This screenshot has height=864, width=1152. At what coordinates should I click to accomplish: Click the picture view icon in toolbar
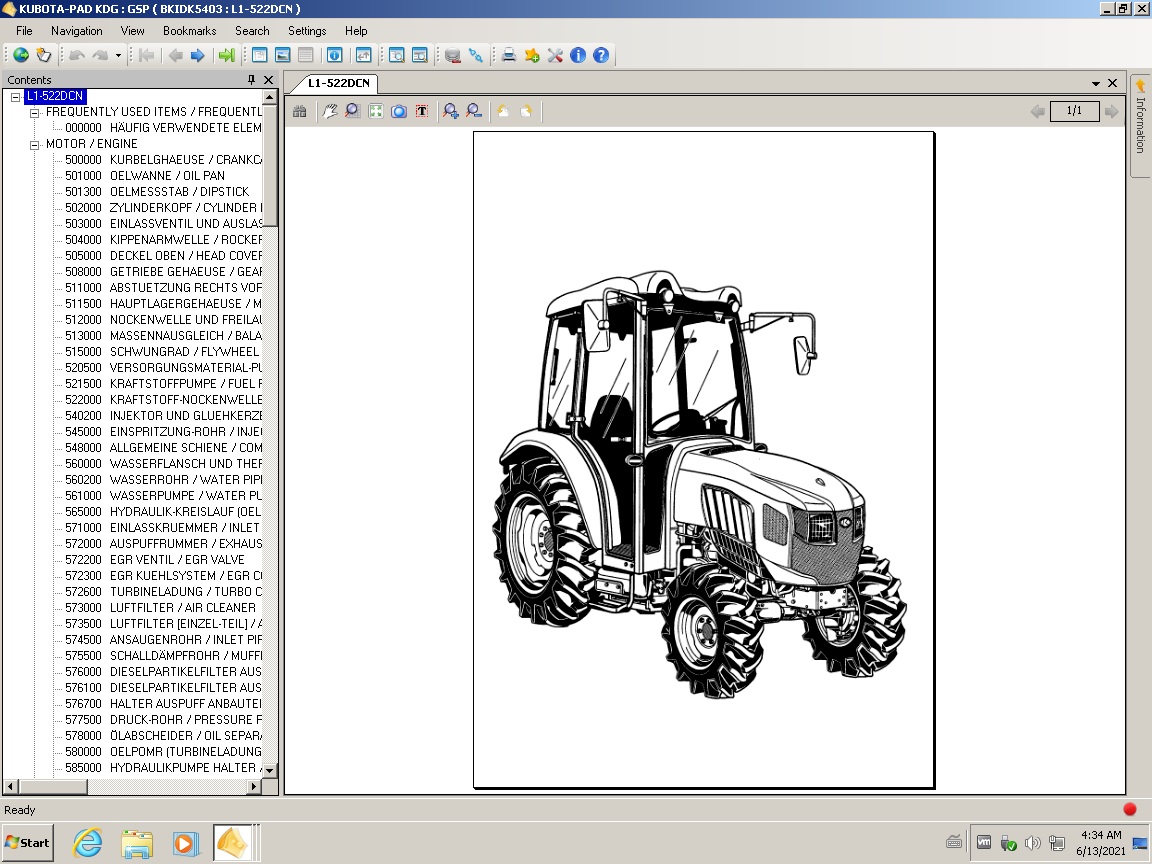(283, 55)
